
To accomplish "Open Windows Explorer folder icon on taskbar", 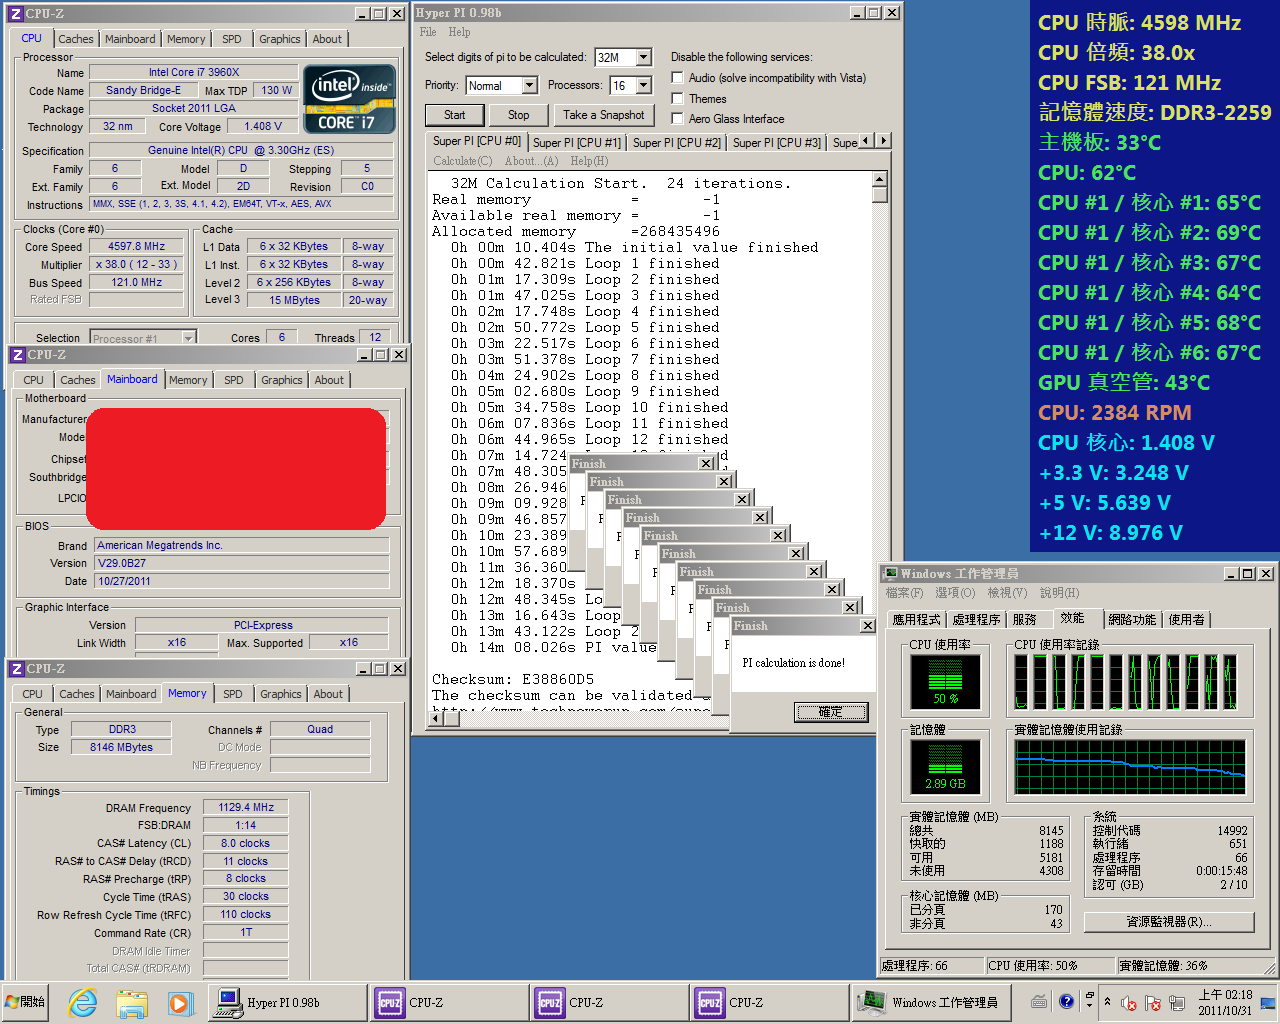I will [131, 1003].
